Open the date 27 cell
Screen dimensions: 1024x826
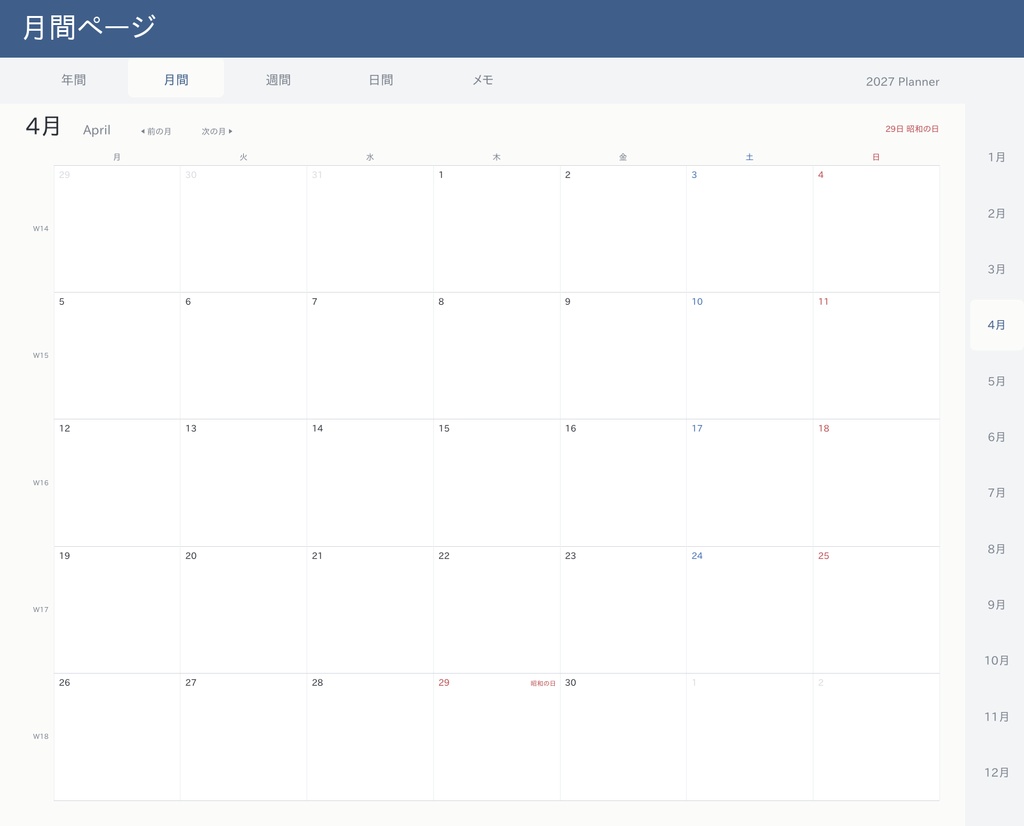tap(244, 737)
